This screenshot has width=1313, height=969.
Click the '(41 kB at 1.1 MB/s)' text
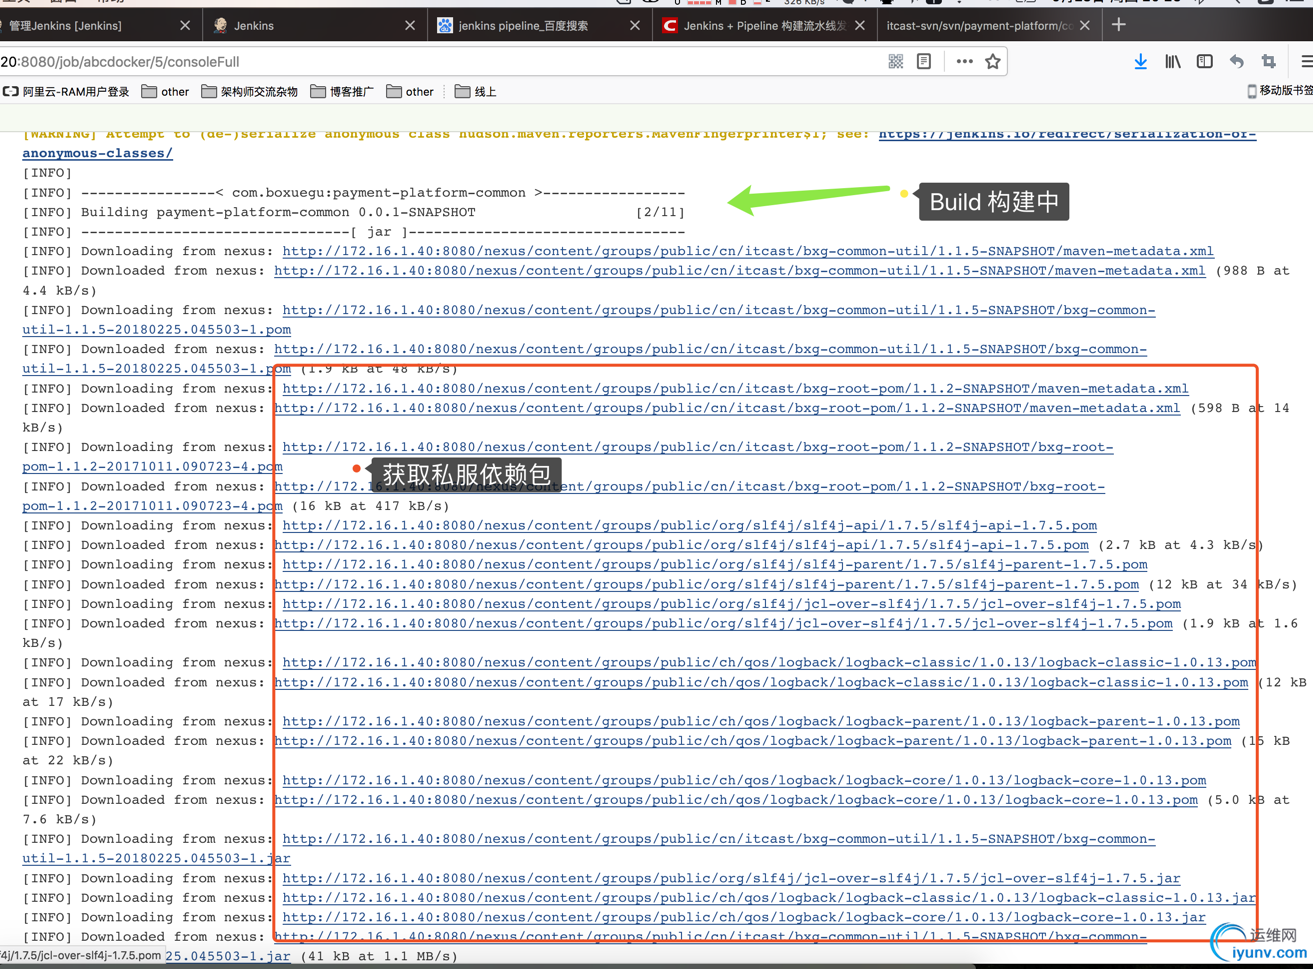[378, 956]
